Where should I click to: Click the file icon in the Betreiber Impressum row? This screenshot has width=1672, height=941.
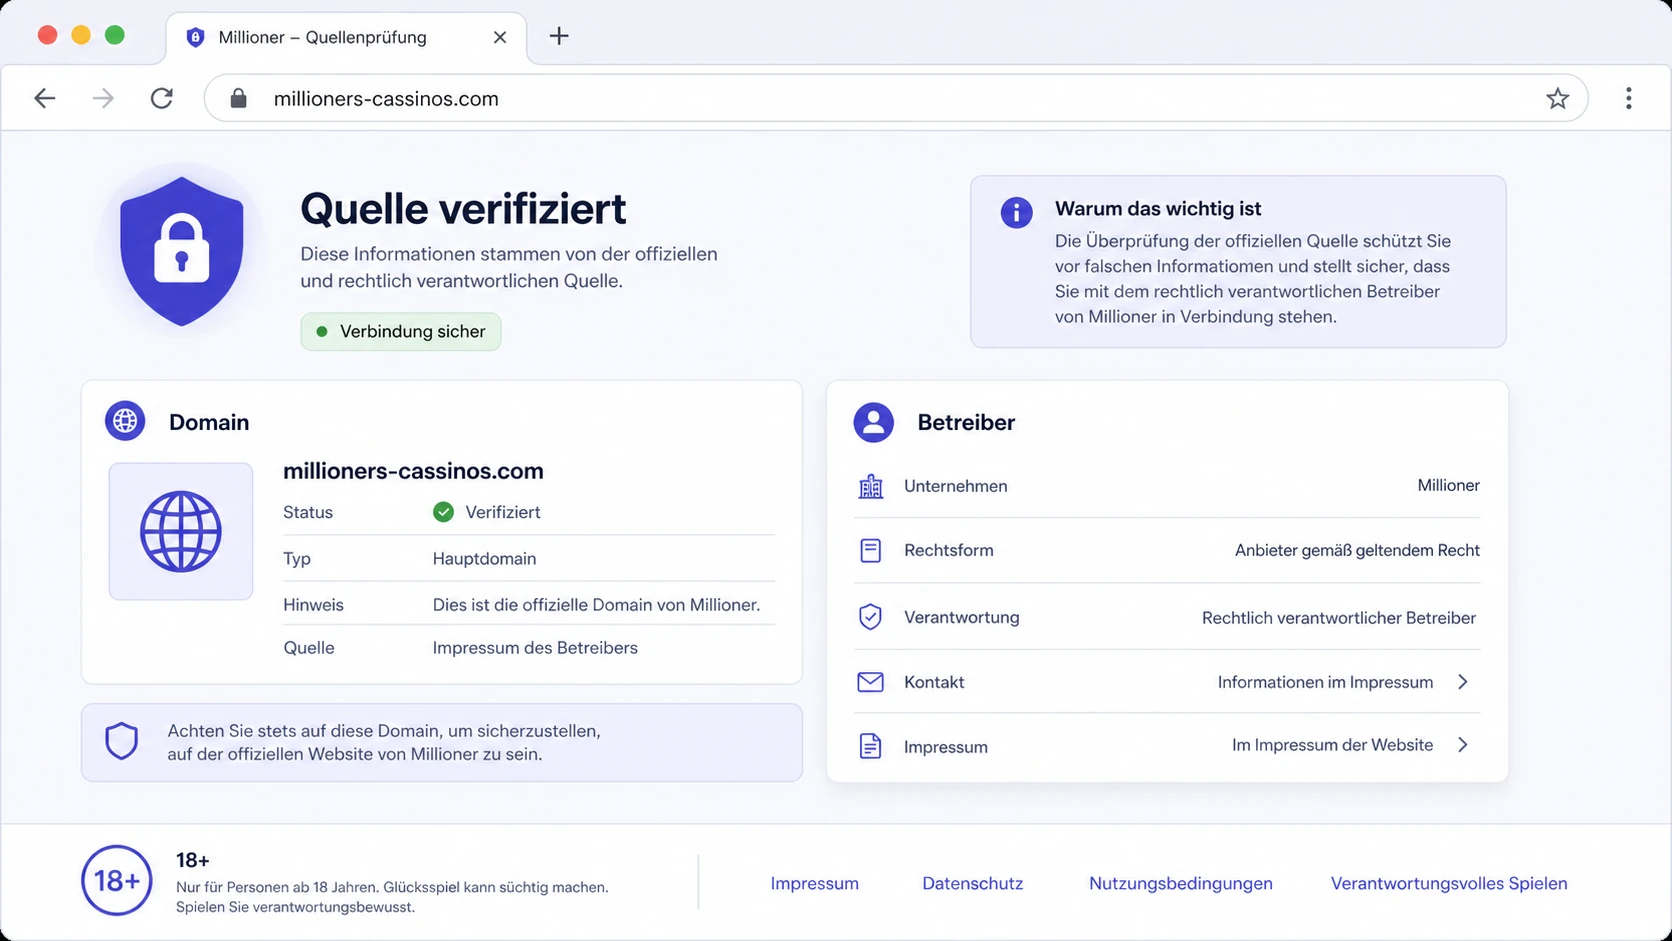click(871, 746)
